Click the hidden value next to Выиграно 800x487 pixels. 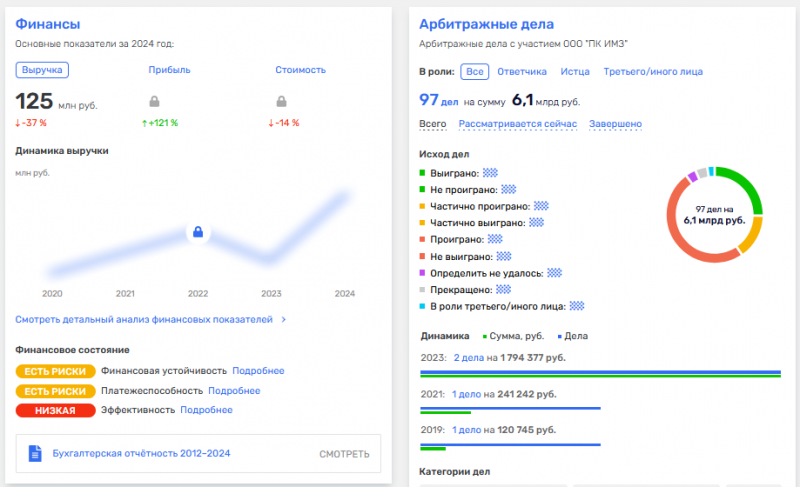pos(490,172)
